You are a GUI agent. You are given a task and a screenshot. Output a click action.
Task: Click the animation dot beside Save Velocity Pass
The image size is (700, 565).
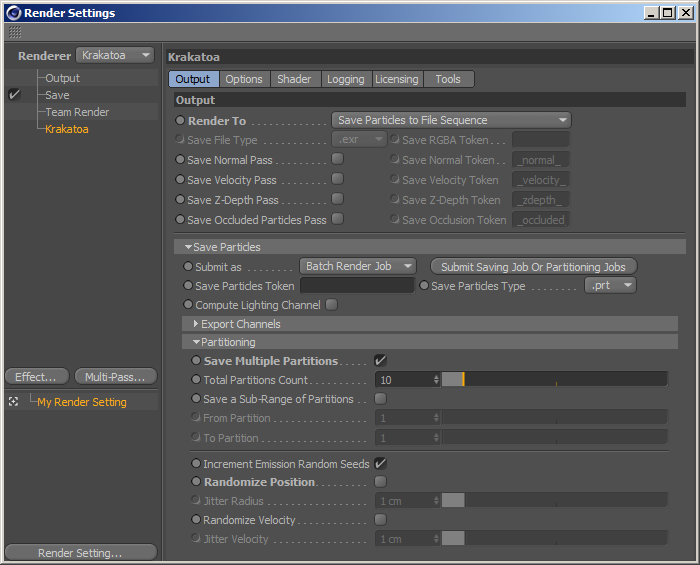[180, 179]
